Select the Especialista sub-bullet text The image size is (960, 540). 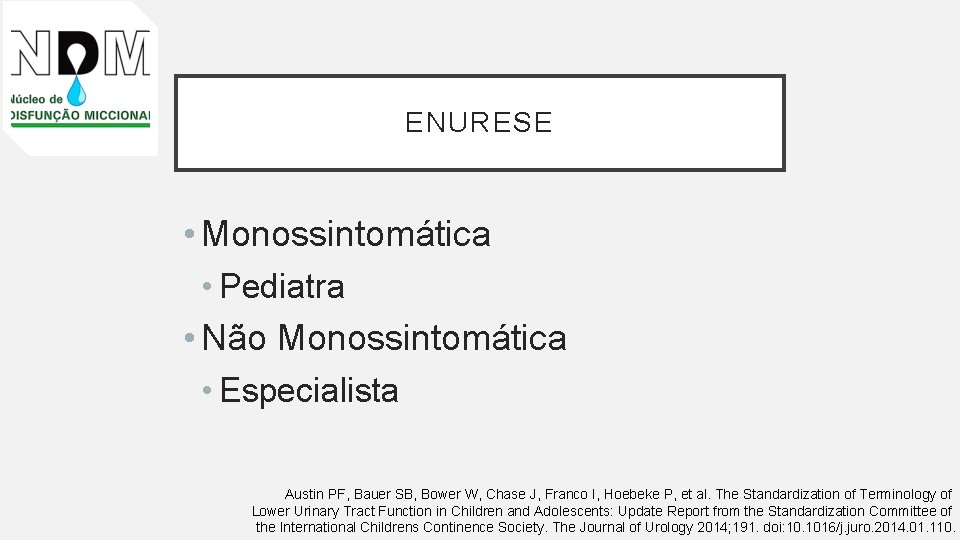pos(309,390)
